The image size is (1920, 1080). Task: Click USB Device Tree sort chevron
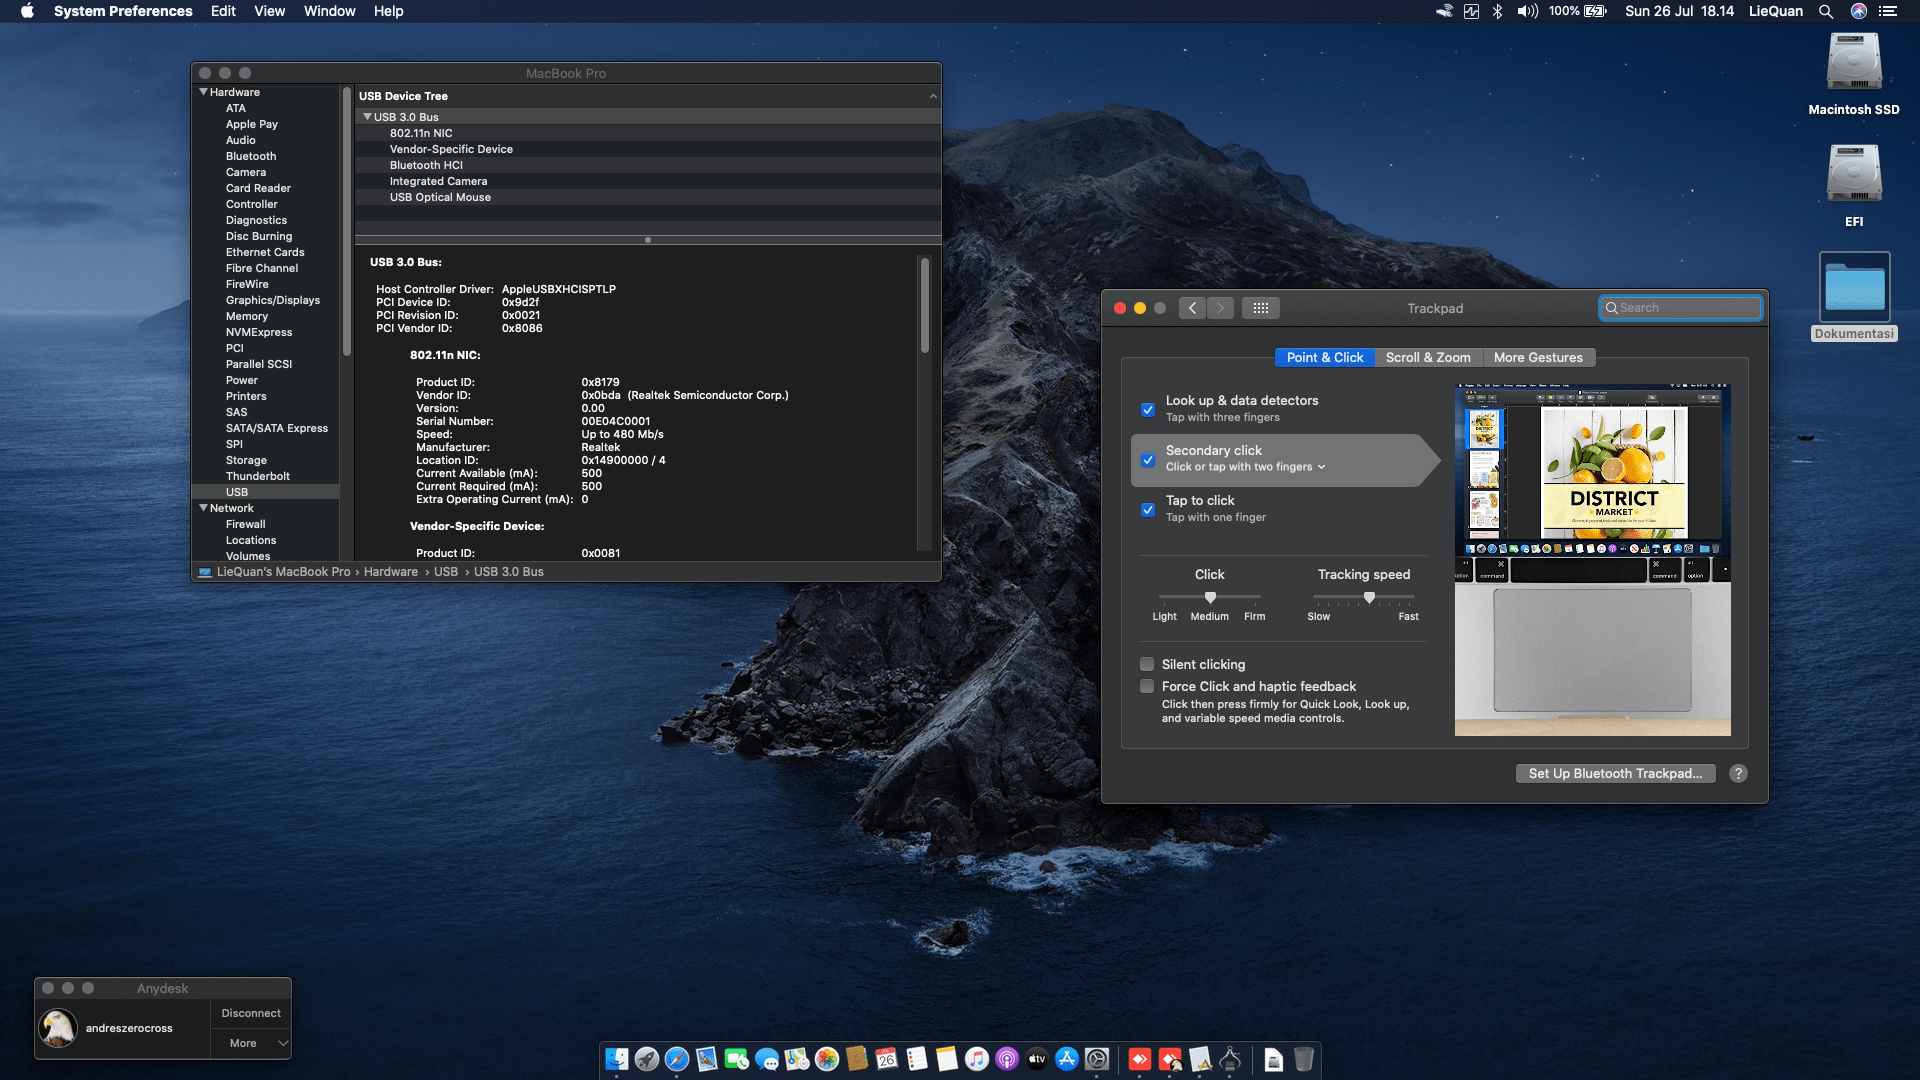[933, 96]
